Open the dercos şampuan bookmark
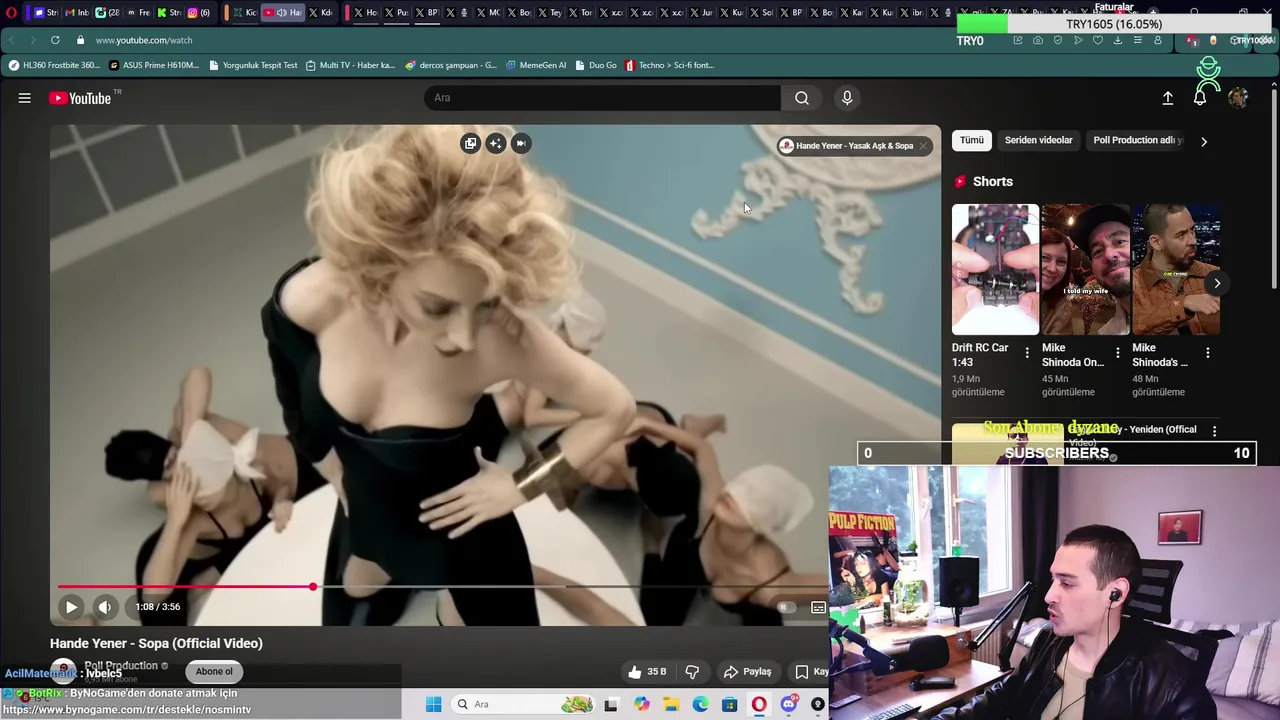The height and width of the screenshot is (720, 1280). point(451,65)
